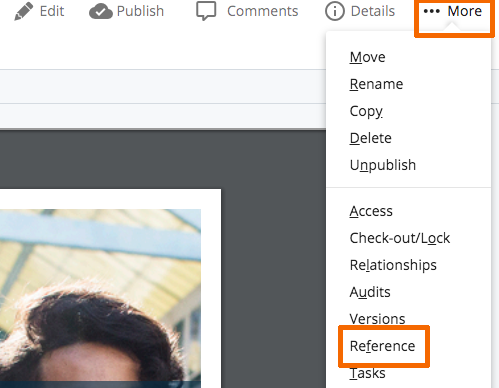View Audits from the More menu
This screenshot has width=499, height=388.
(x=370, y=292)
